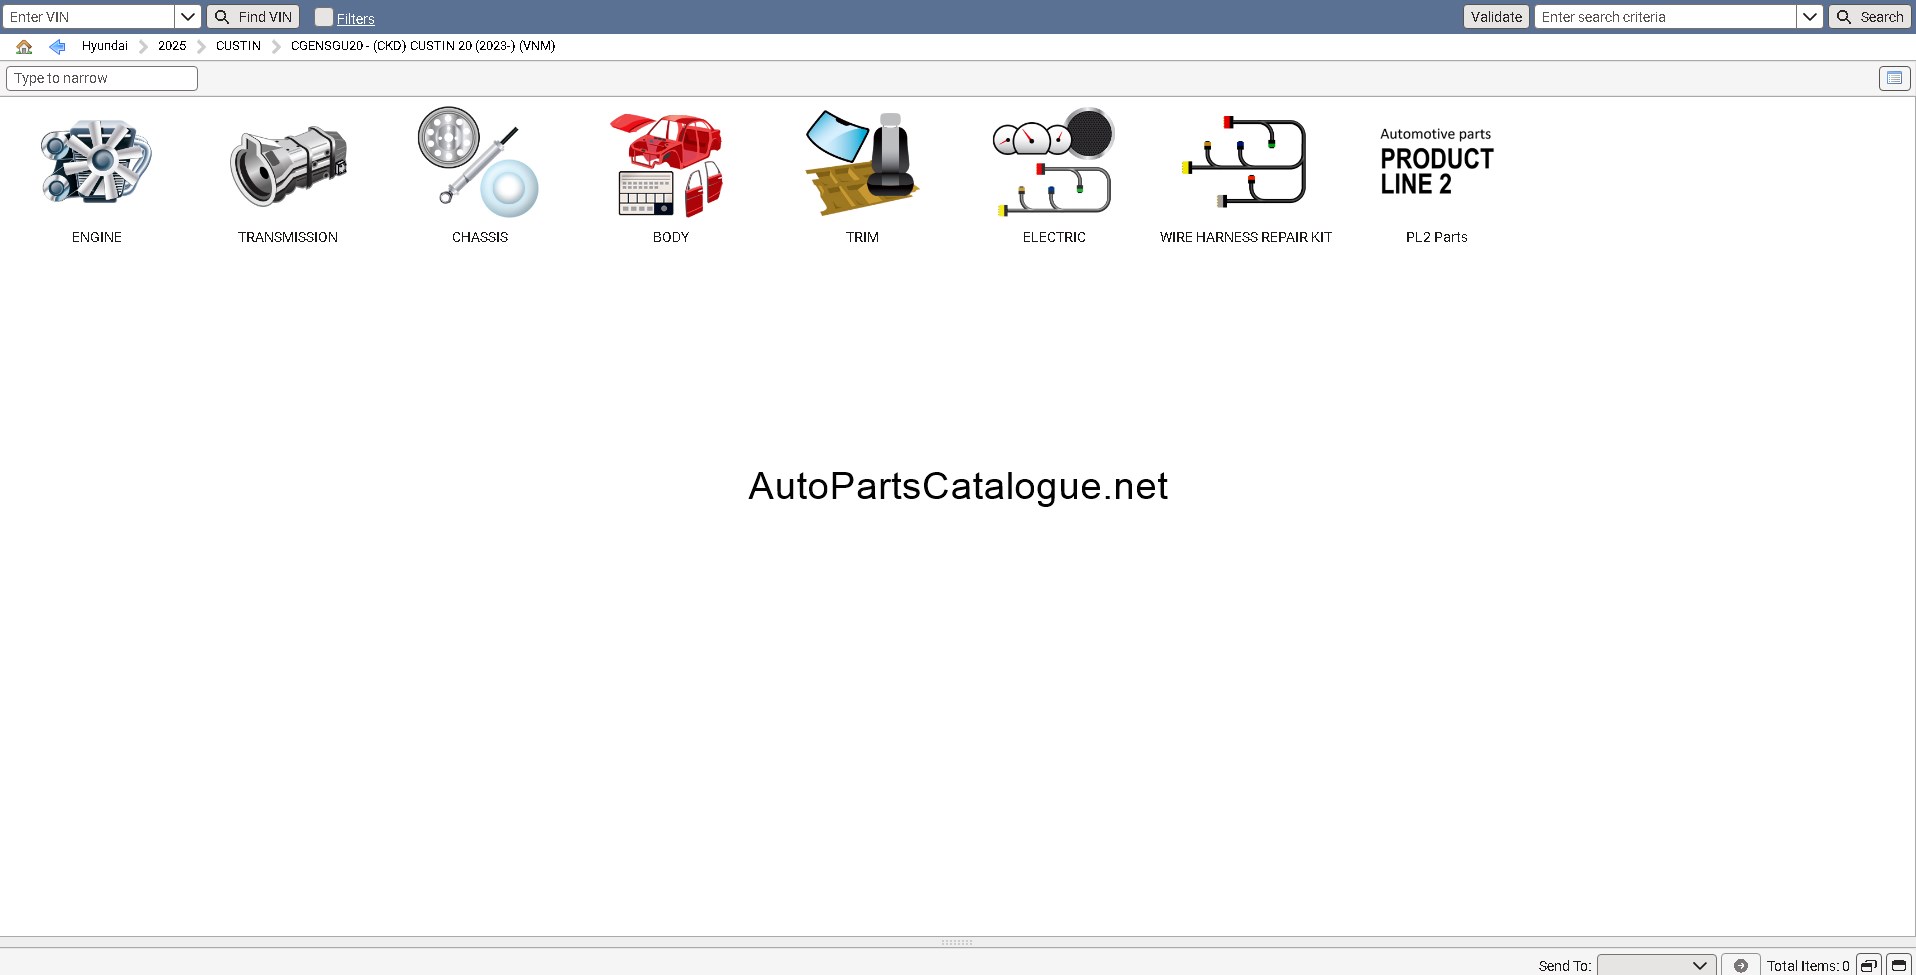The height and width of the screenshot is (975, 1916).
Task: Click the blue back arrow icon
Action: [x=57, y=46]
